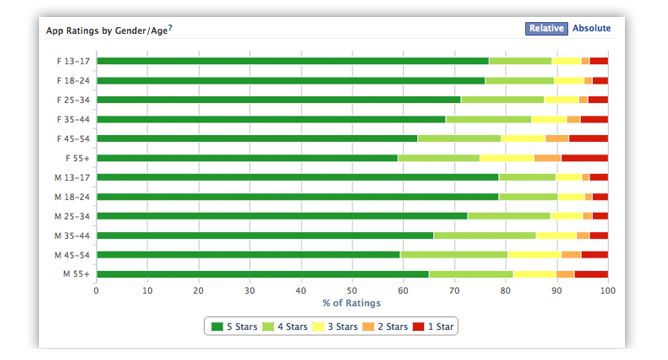The image size is (668, 360).
Task: Click the M 18-24 green five-star bar
Action: coord(297,197)
